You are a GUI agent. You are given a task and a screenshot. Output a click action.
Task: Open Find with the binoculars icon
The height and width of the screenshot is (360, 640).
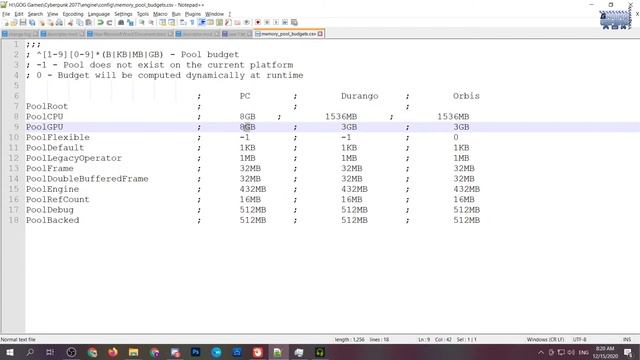click(x=121, y=23)
